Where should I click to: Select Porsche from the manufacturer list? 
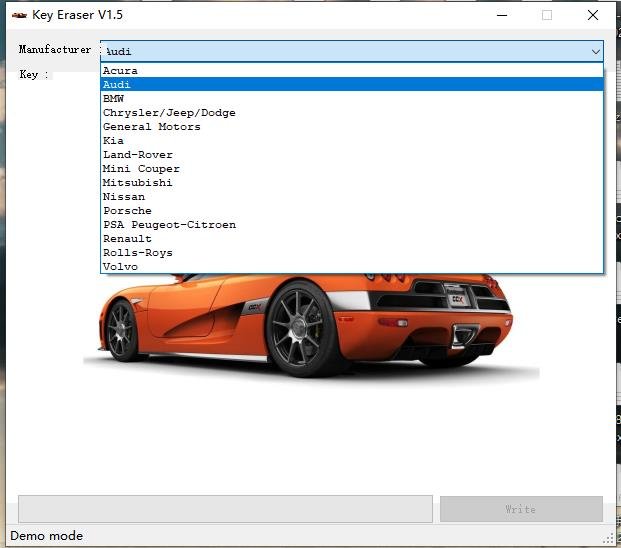[x=127, y=211]
